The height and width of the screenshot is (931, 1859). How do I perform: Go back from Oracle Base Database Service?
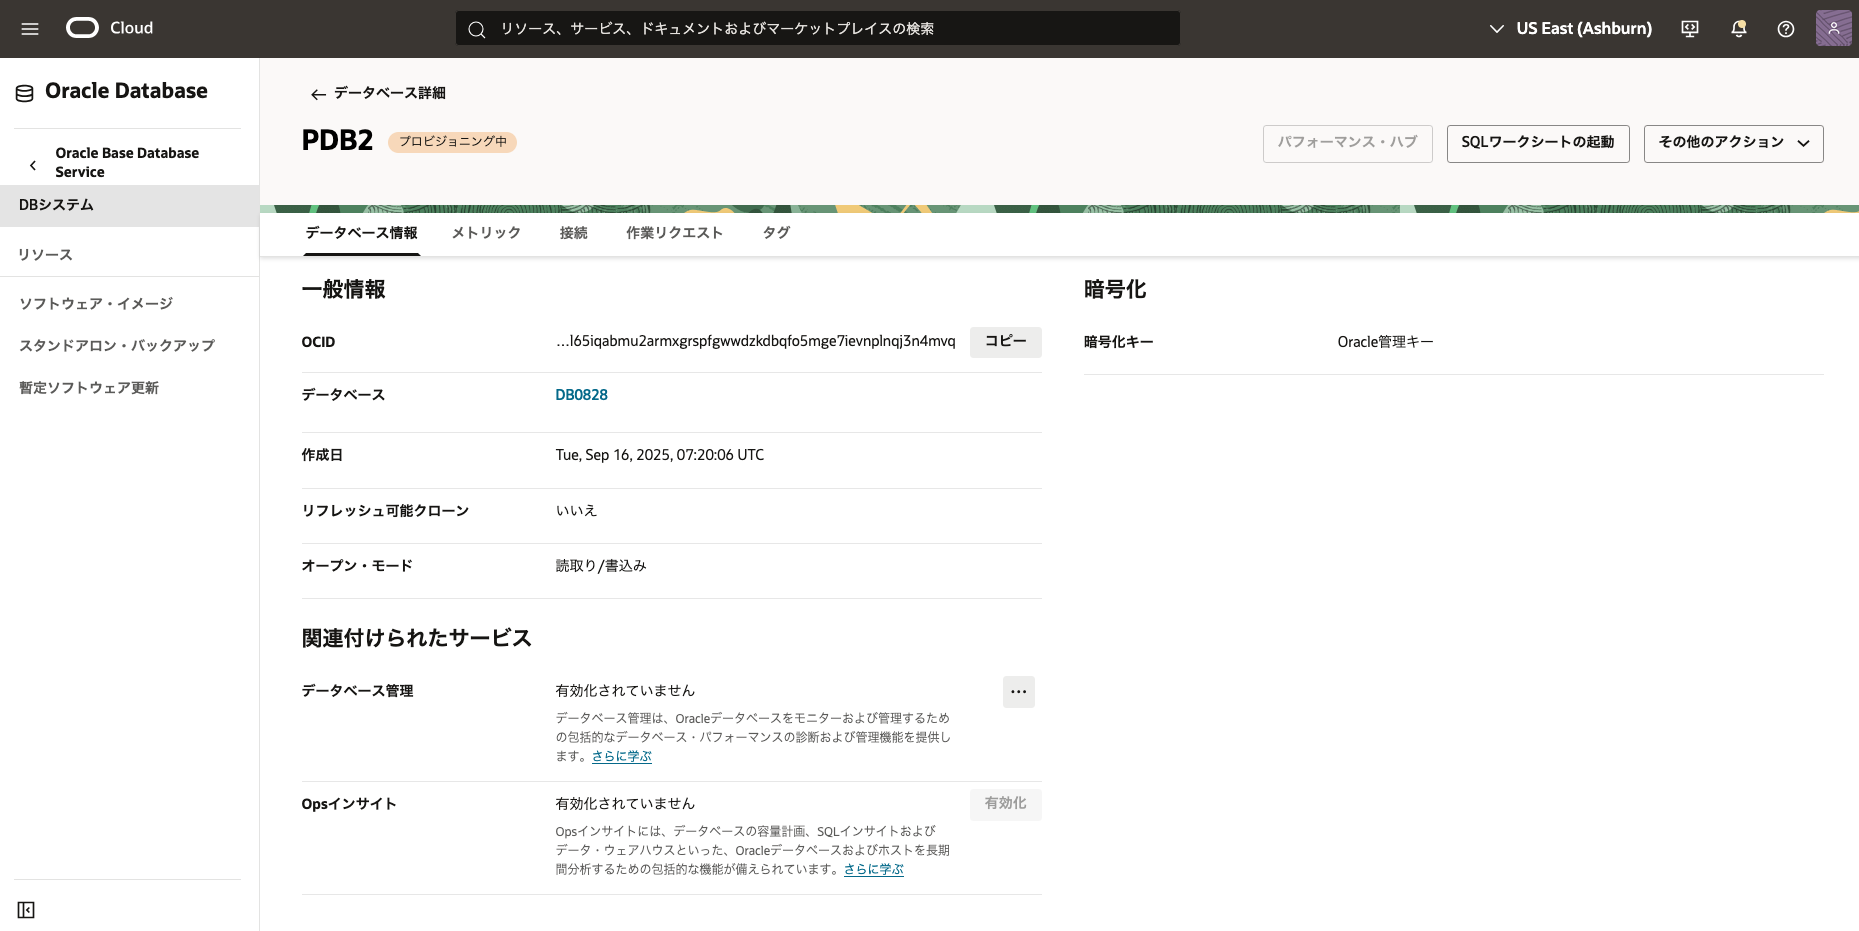coord(33,165)
